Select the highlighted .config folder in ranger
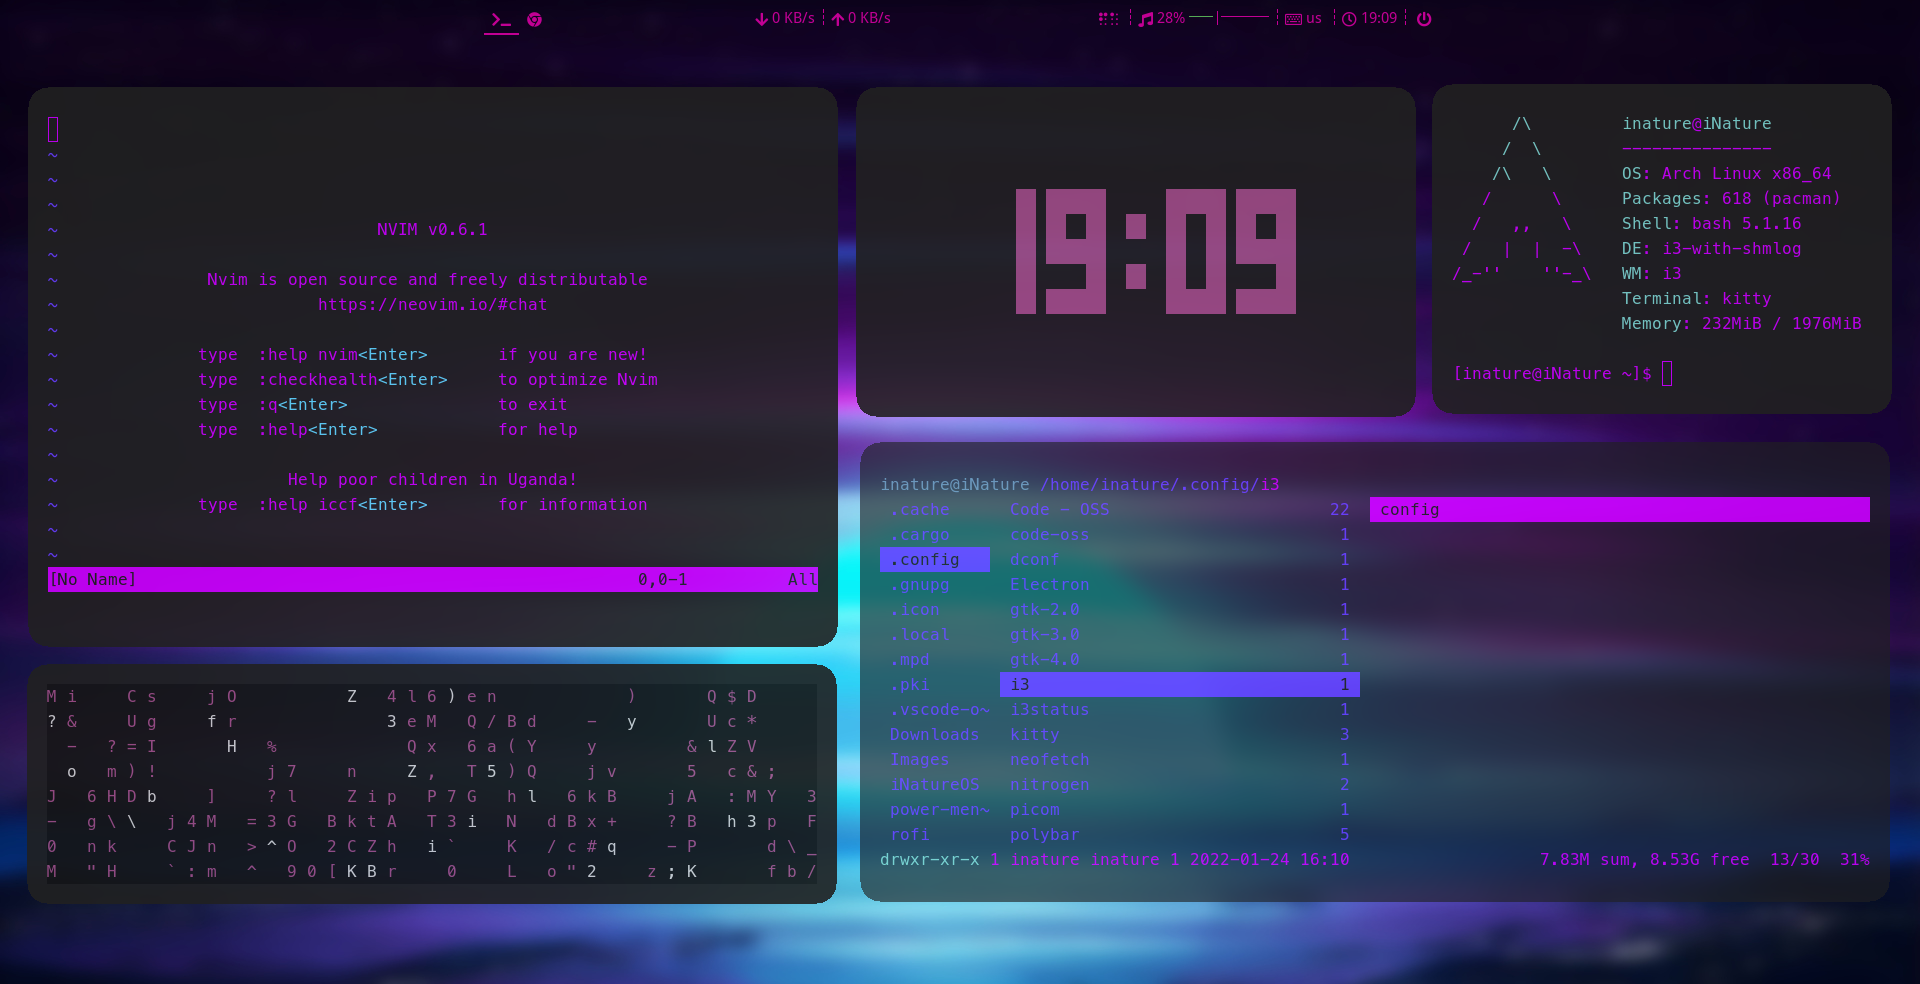1920x984 pixels. (935, 560)
